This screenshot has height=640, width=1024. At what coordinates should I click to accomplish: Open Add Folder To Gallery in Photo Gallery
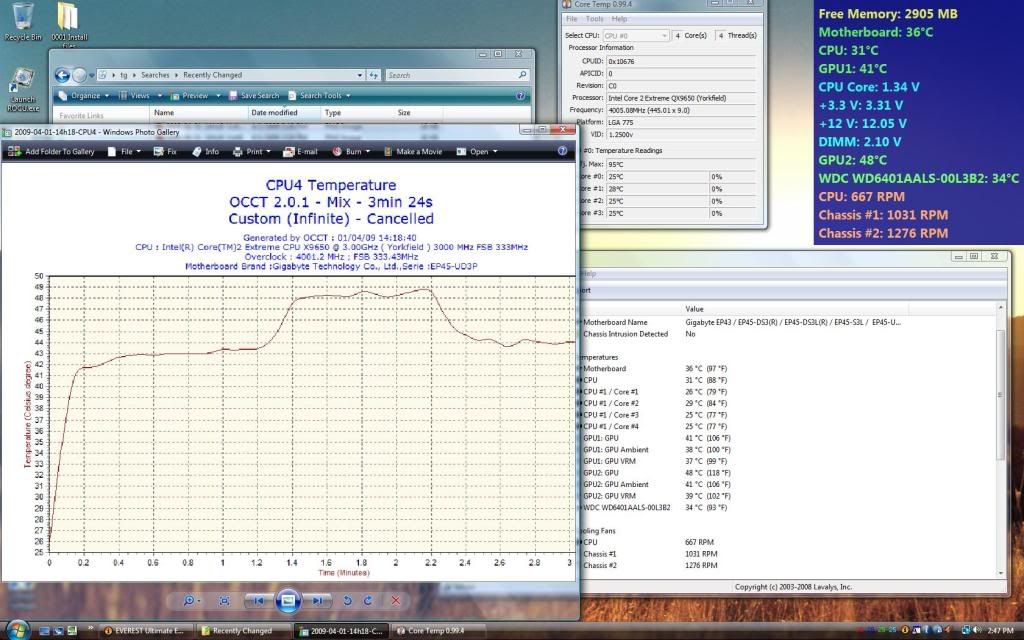tap(51, 152)
